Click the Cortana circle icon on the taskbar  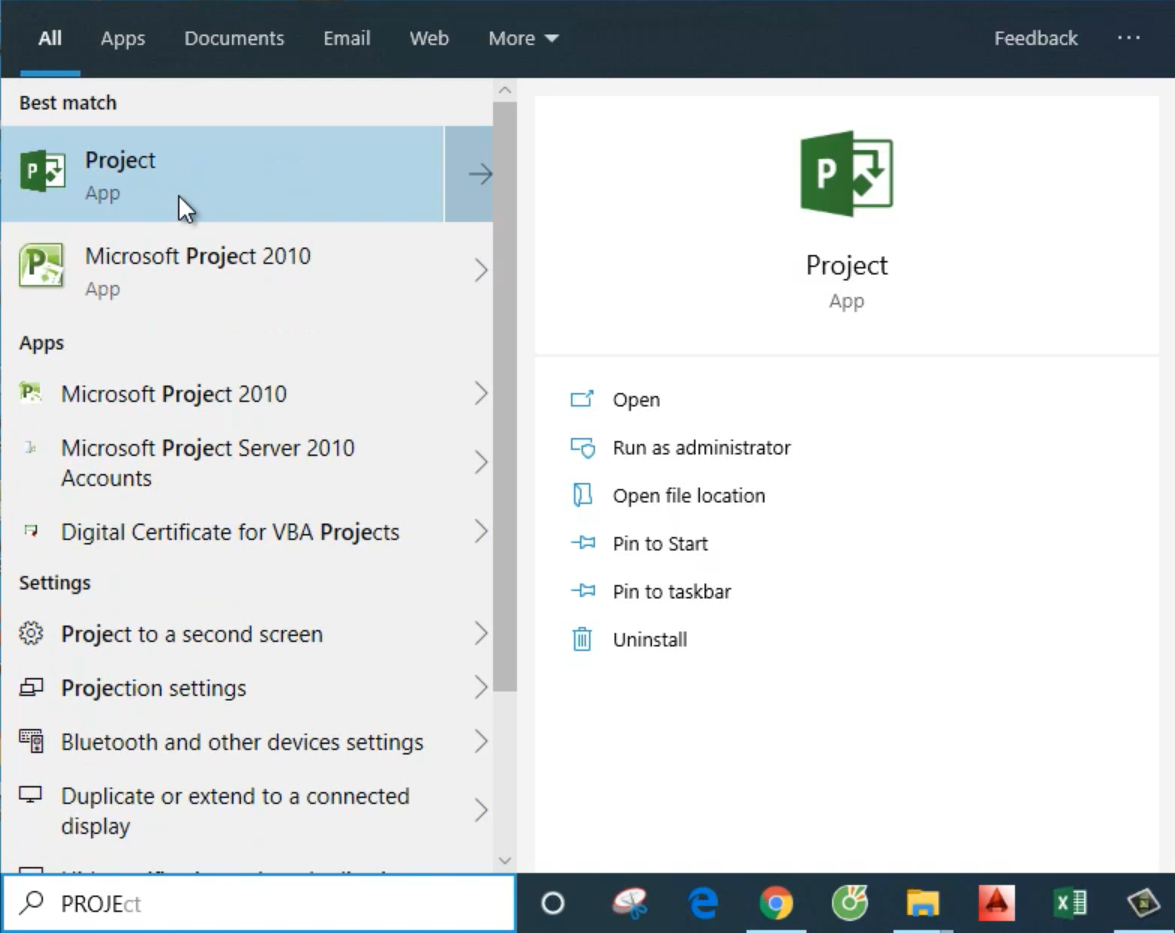click(x=553, y=903)
